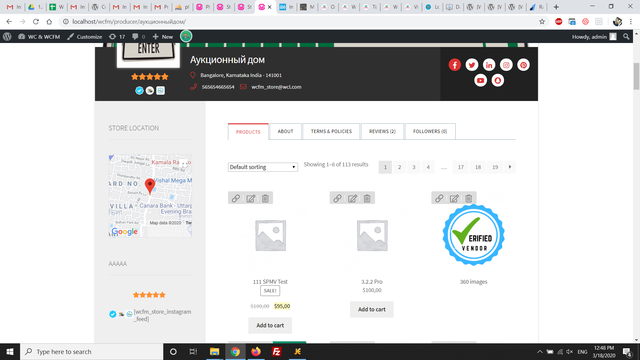Open the Default sorting dropdown
The width and height of the screenshot is (640, 360).
click(x=262, y=167)
